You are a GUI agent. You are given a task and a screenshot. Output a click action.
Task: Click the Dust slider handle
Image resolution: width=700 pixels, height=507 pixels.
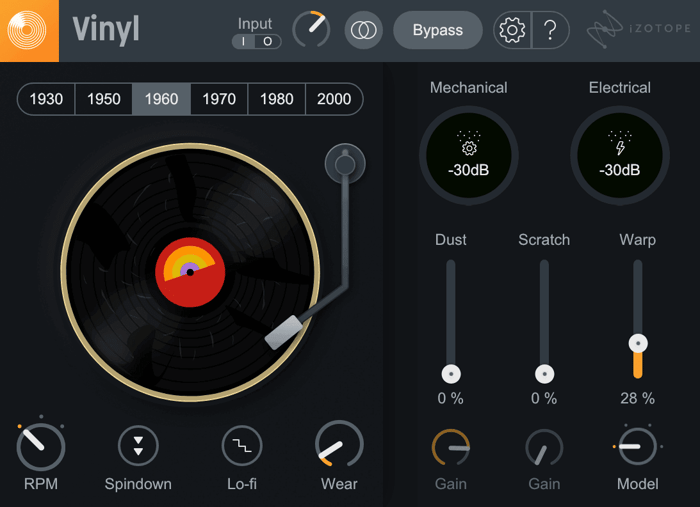point(451,374)
